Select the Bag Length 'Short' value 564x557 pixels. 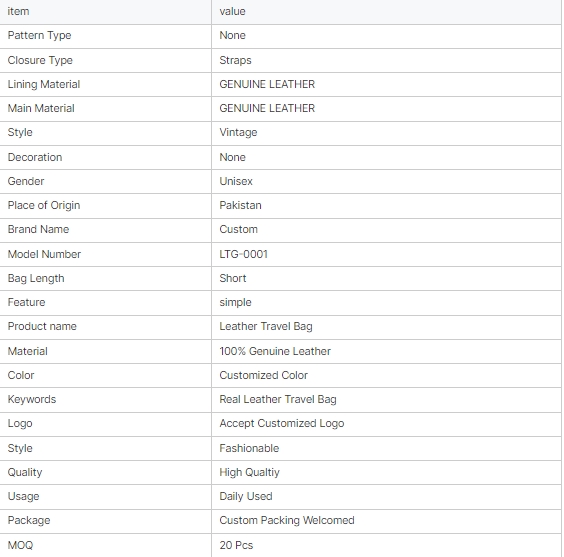[233, 278]
